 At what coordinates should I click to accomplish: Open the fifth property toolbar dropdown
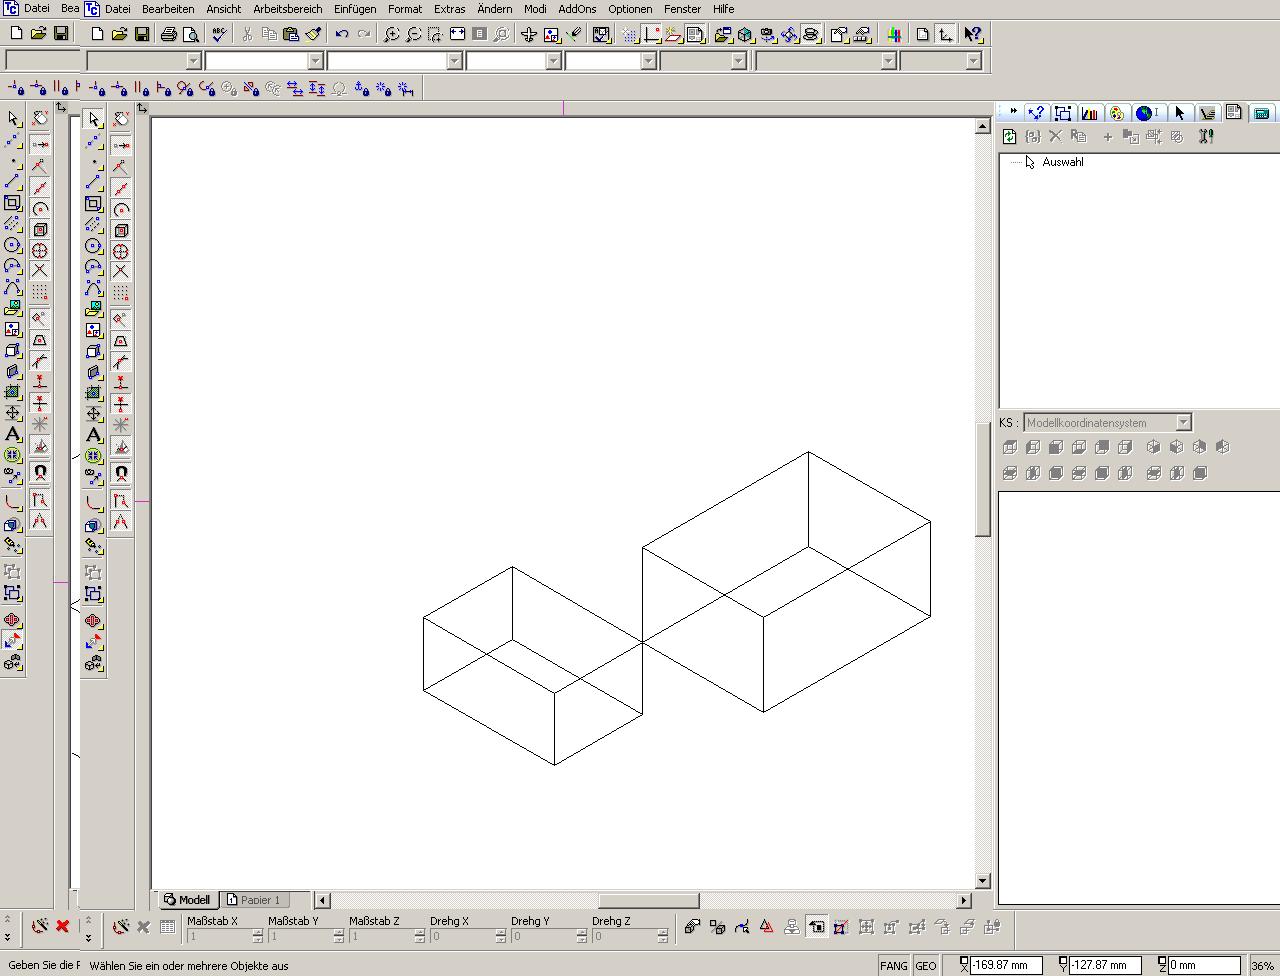pyautogui.click(x=648, y=61)
